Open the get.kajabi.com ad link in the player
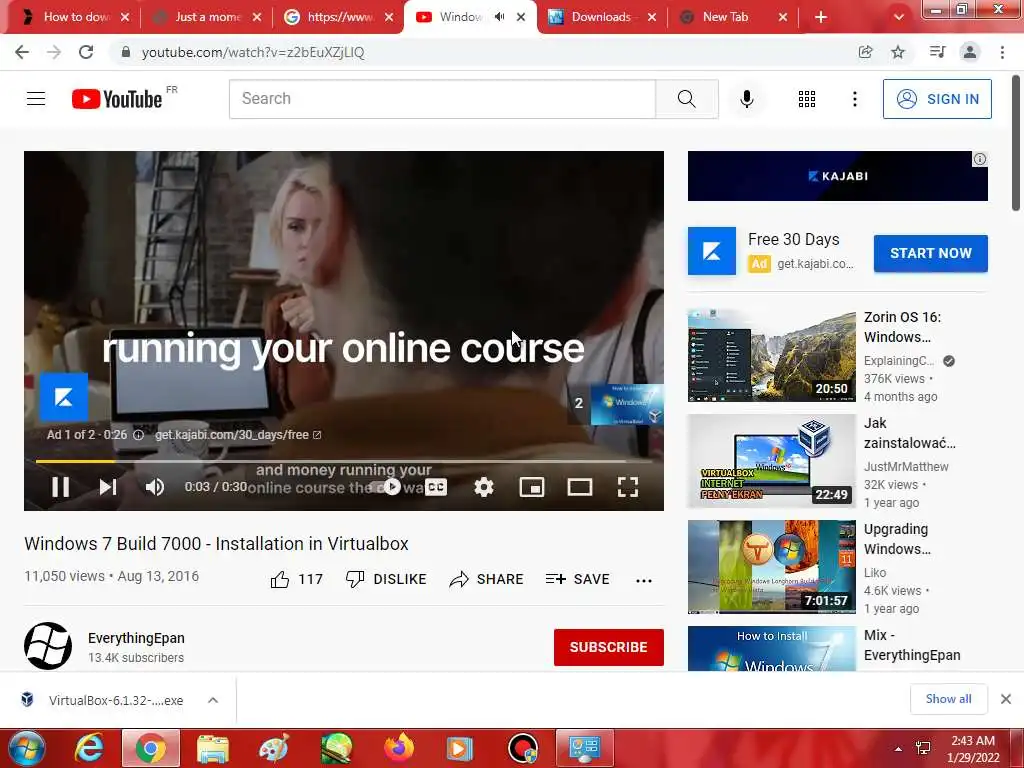Screen dimensions: 1024x768 pos(238,435)
